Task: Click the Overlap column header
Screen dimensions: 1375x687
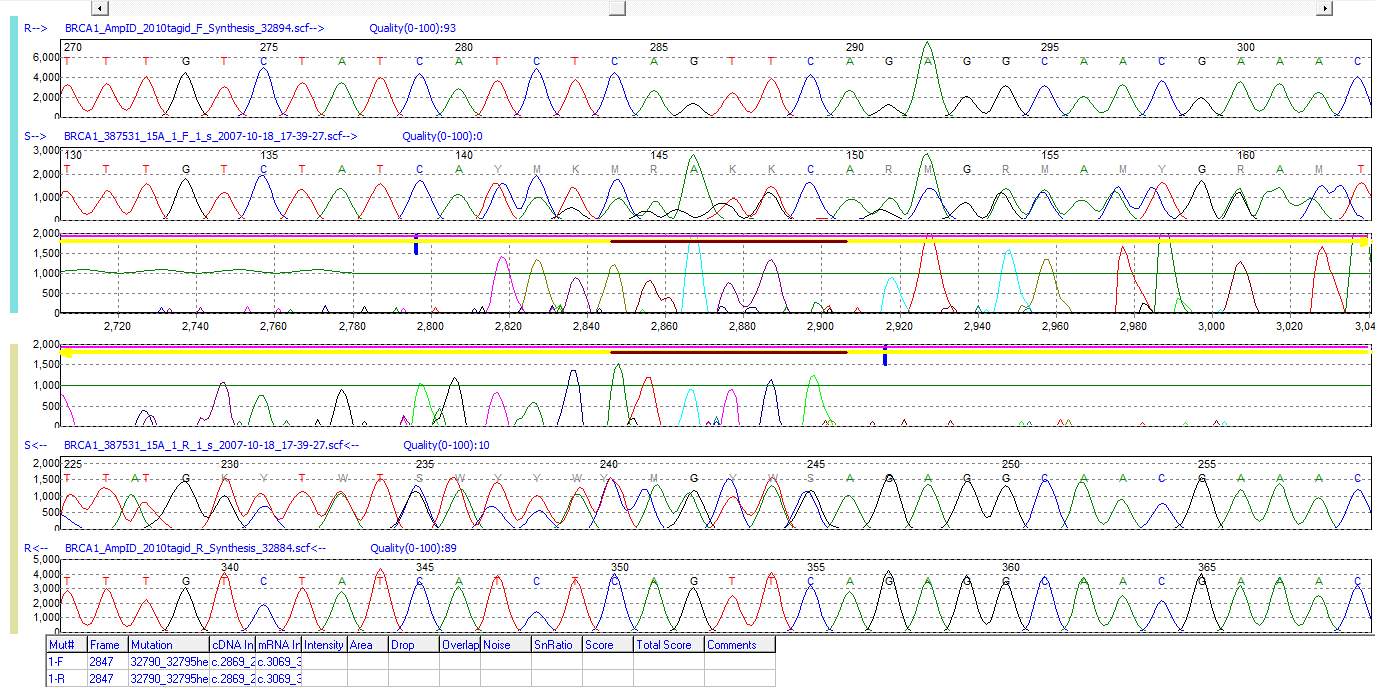Action: [x=460, y=645]
